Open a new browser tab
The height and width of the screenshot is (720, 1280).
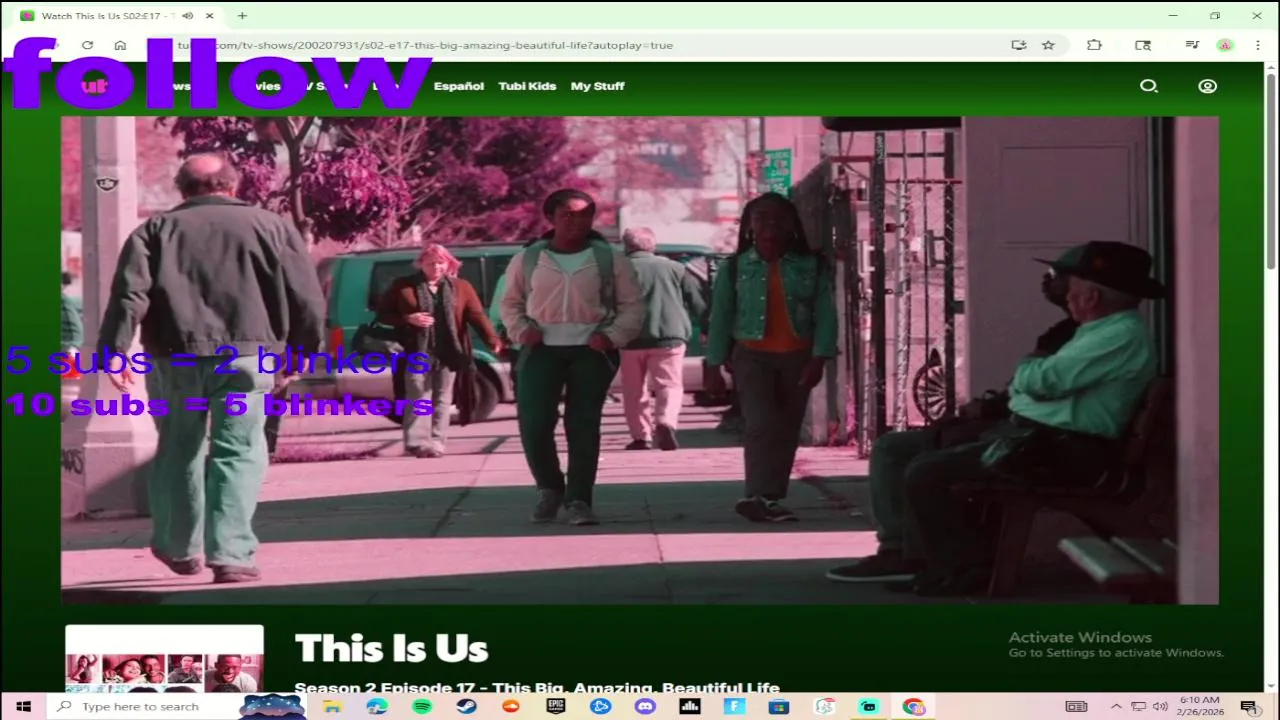242,16
